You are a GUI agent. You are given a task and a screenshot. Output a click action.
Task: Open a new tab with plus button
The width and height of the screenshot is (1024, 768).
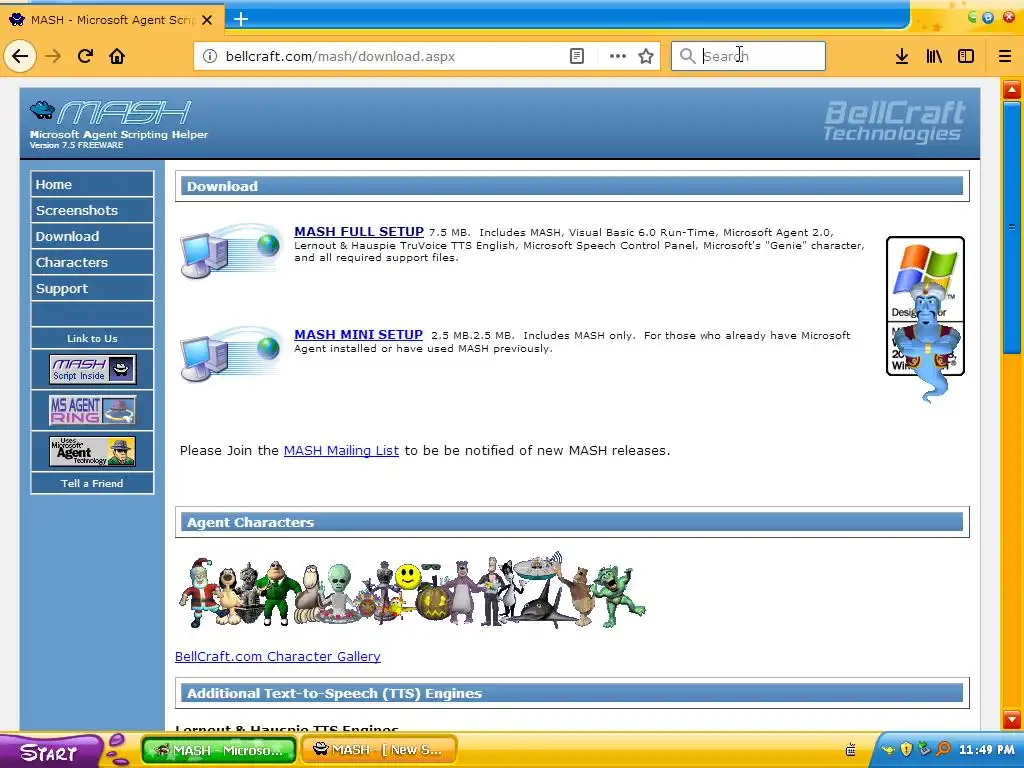241,19
